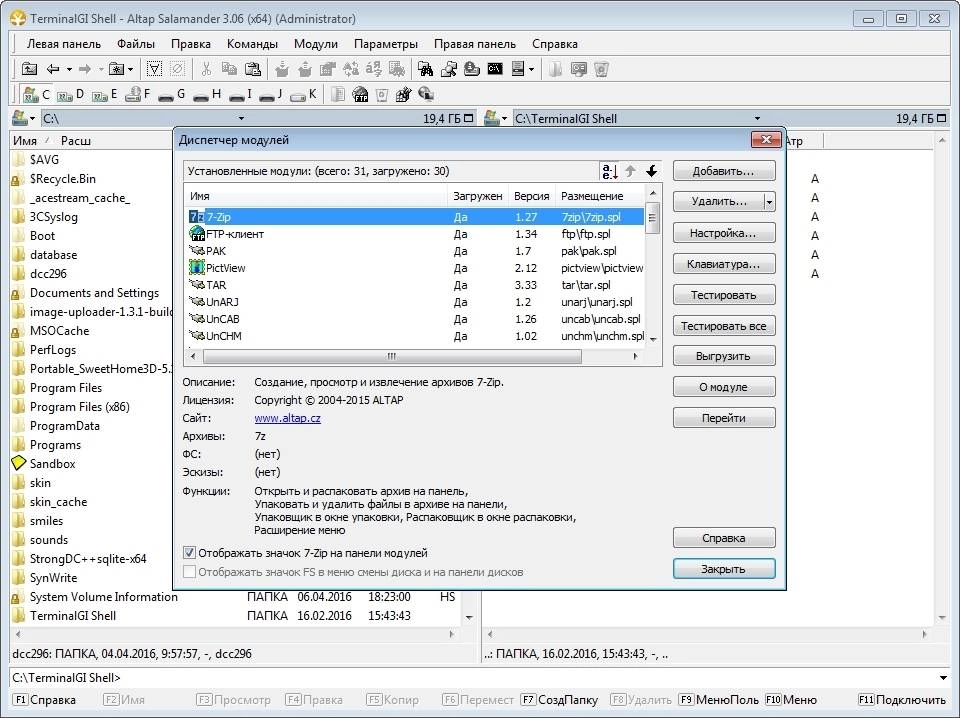960x718 pixels.
Task: Click F11 Подключить in bottom bar
Action: click(x=902, y=700)
